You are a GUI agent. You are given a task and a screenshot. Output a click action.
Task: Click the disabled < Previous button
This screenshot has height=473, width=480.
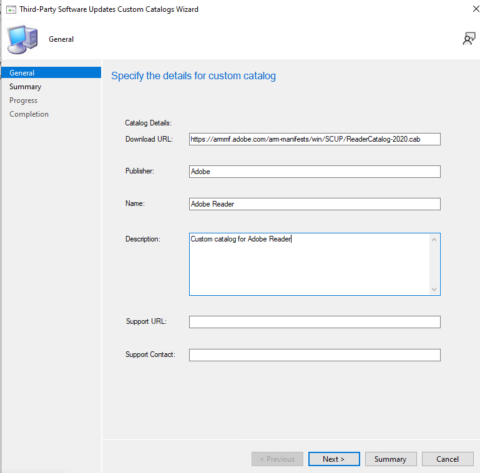click(277, 459)
